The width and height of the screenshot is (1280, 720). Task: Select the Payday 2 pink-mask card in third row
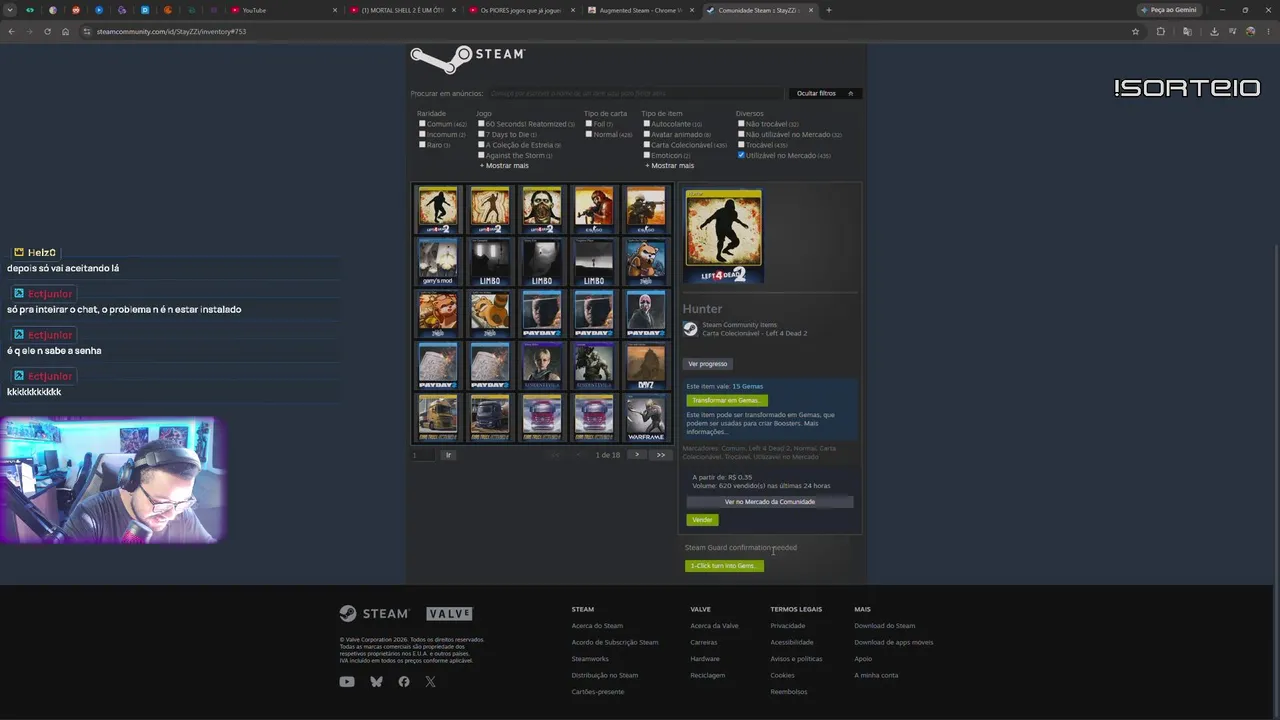[645, 313]
